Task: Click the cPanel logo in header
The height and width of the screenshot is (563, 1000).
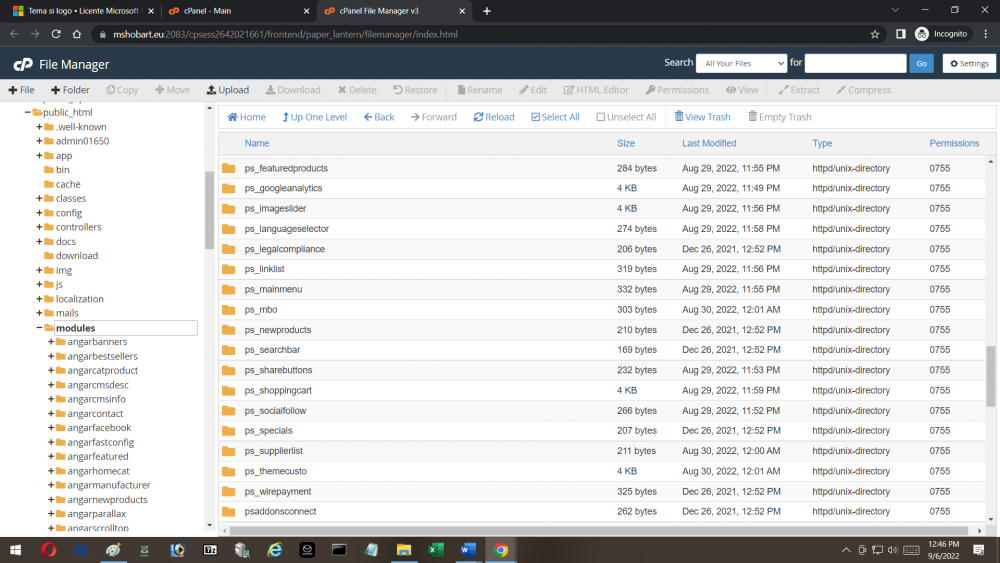Action: pos(23,64)
